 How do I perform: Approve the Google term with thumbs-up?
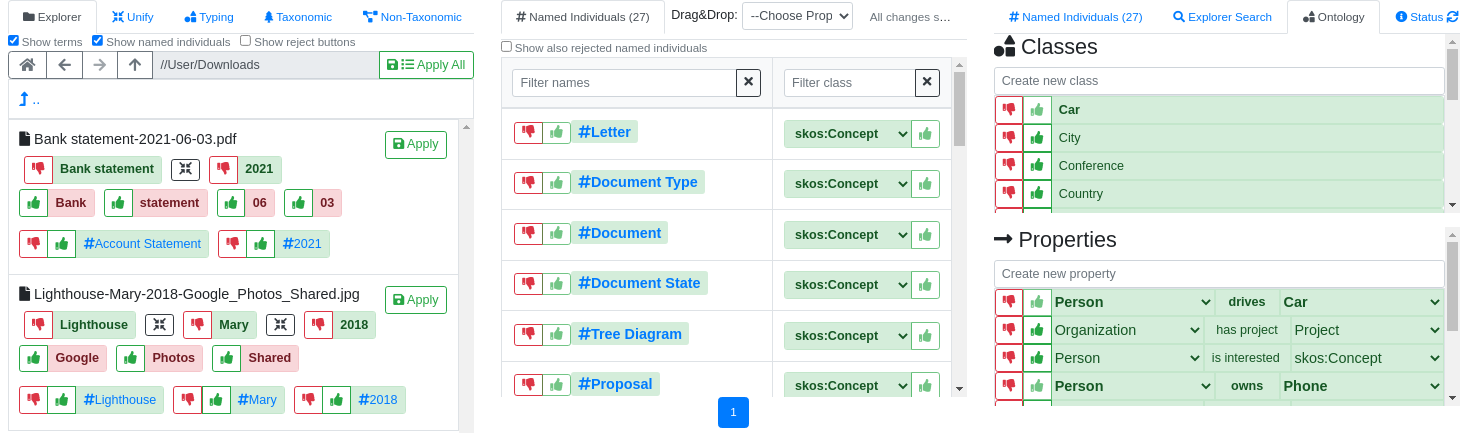(x=33, y=358)
